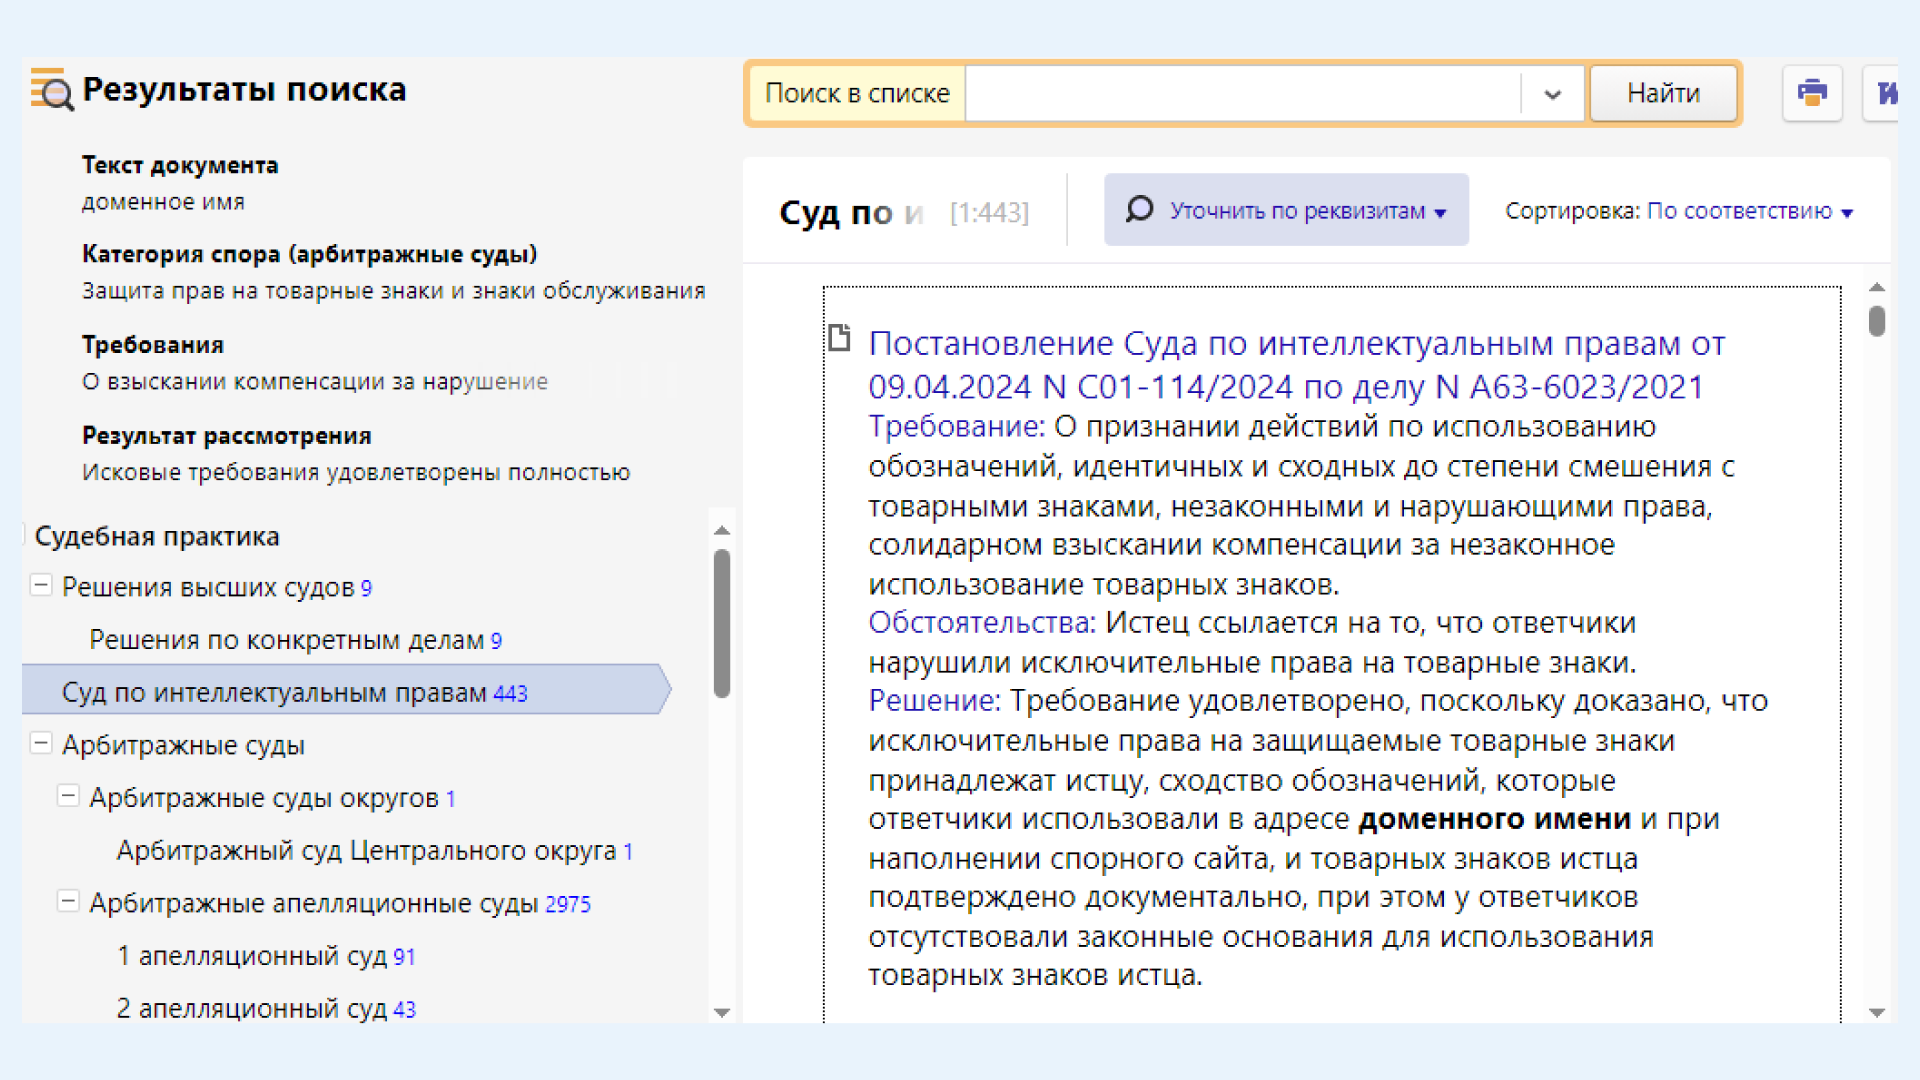Click the [1:443] counter
This screenshot has width=1920, height=1080.
click(x=989, y=213)
